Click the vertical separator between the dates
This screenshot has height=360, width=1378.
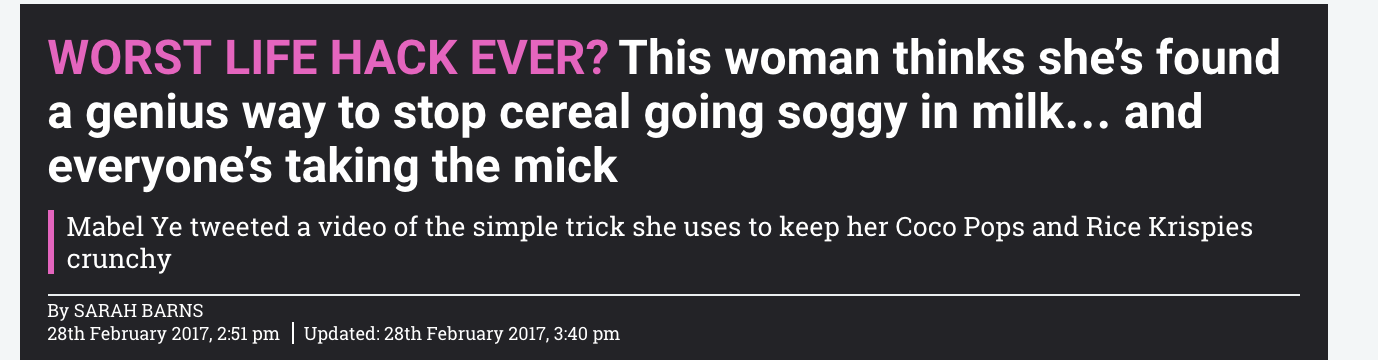(x=292, y=333)
